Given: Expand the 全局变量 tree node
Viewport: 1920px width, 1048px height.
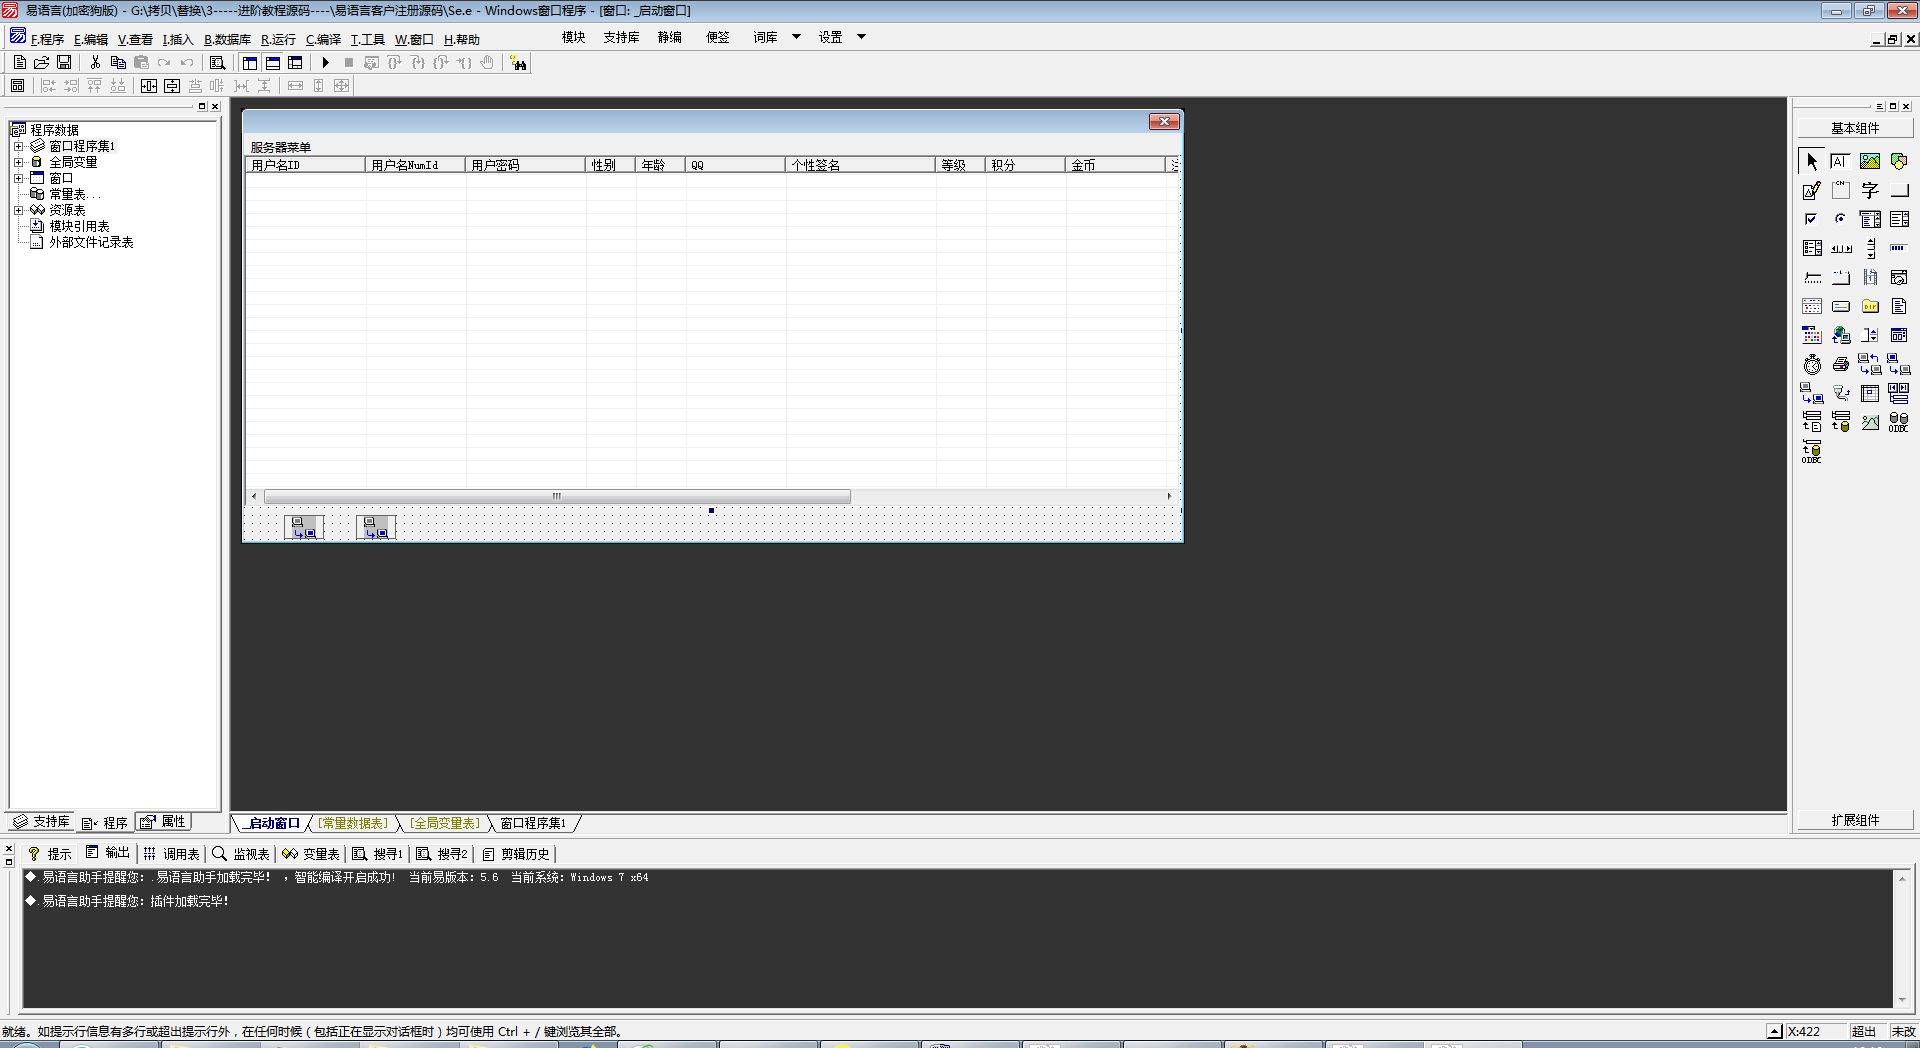Looking at the screenshot, I should (x=18, y=162).
